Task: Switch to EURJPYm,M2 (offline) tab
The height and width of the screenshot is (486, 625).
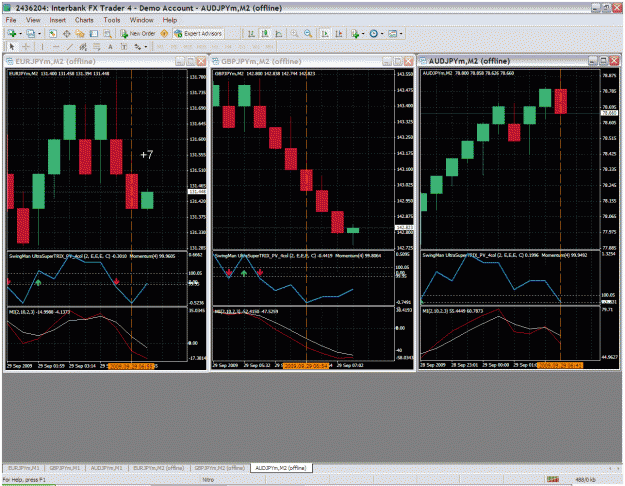Action: click(159, 468)
